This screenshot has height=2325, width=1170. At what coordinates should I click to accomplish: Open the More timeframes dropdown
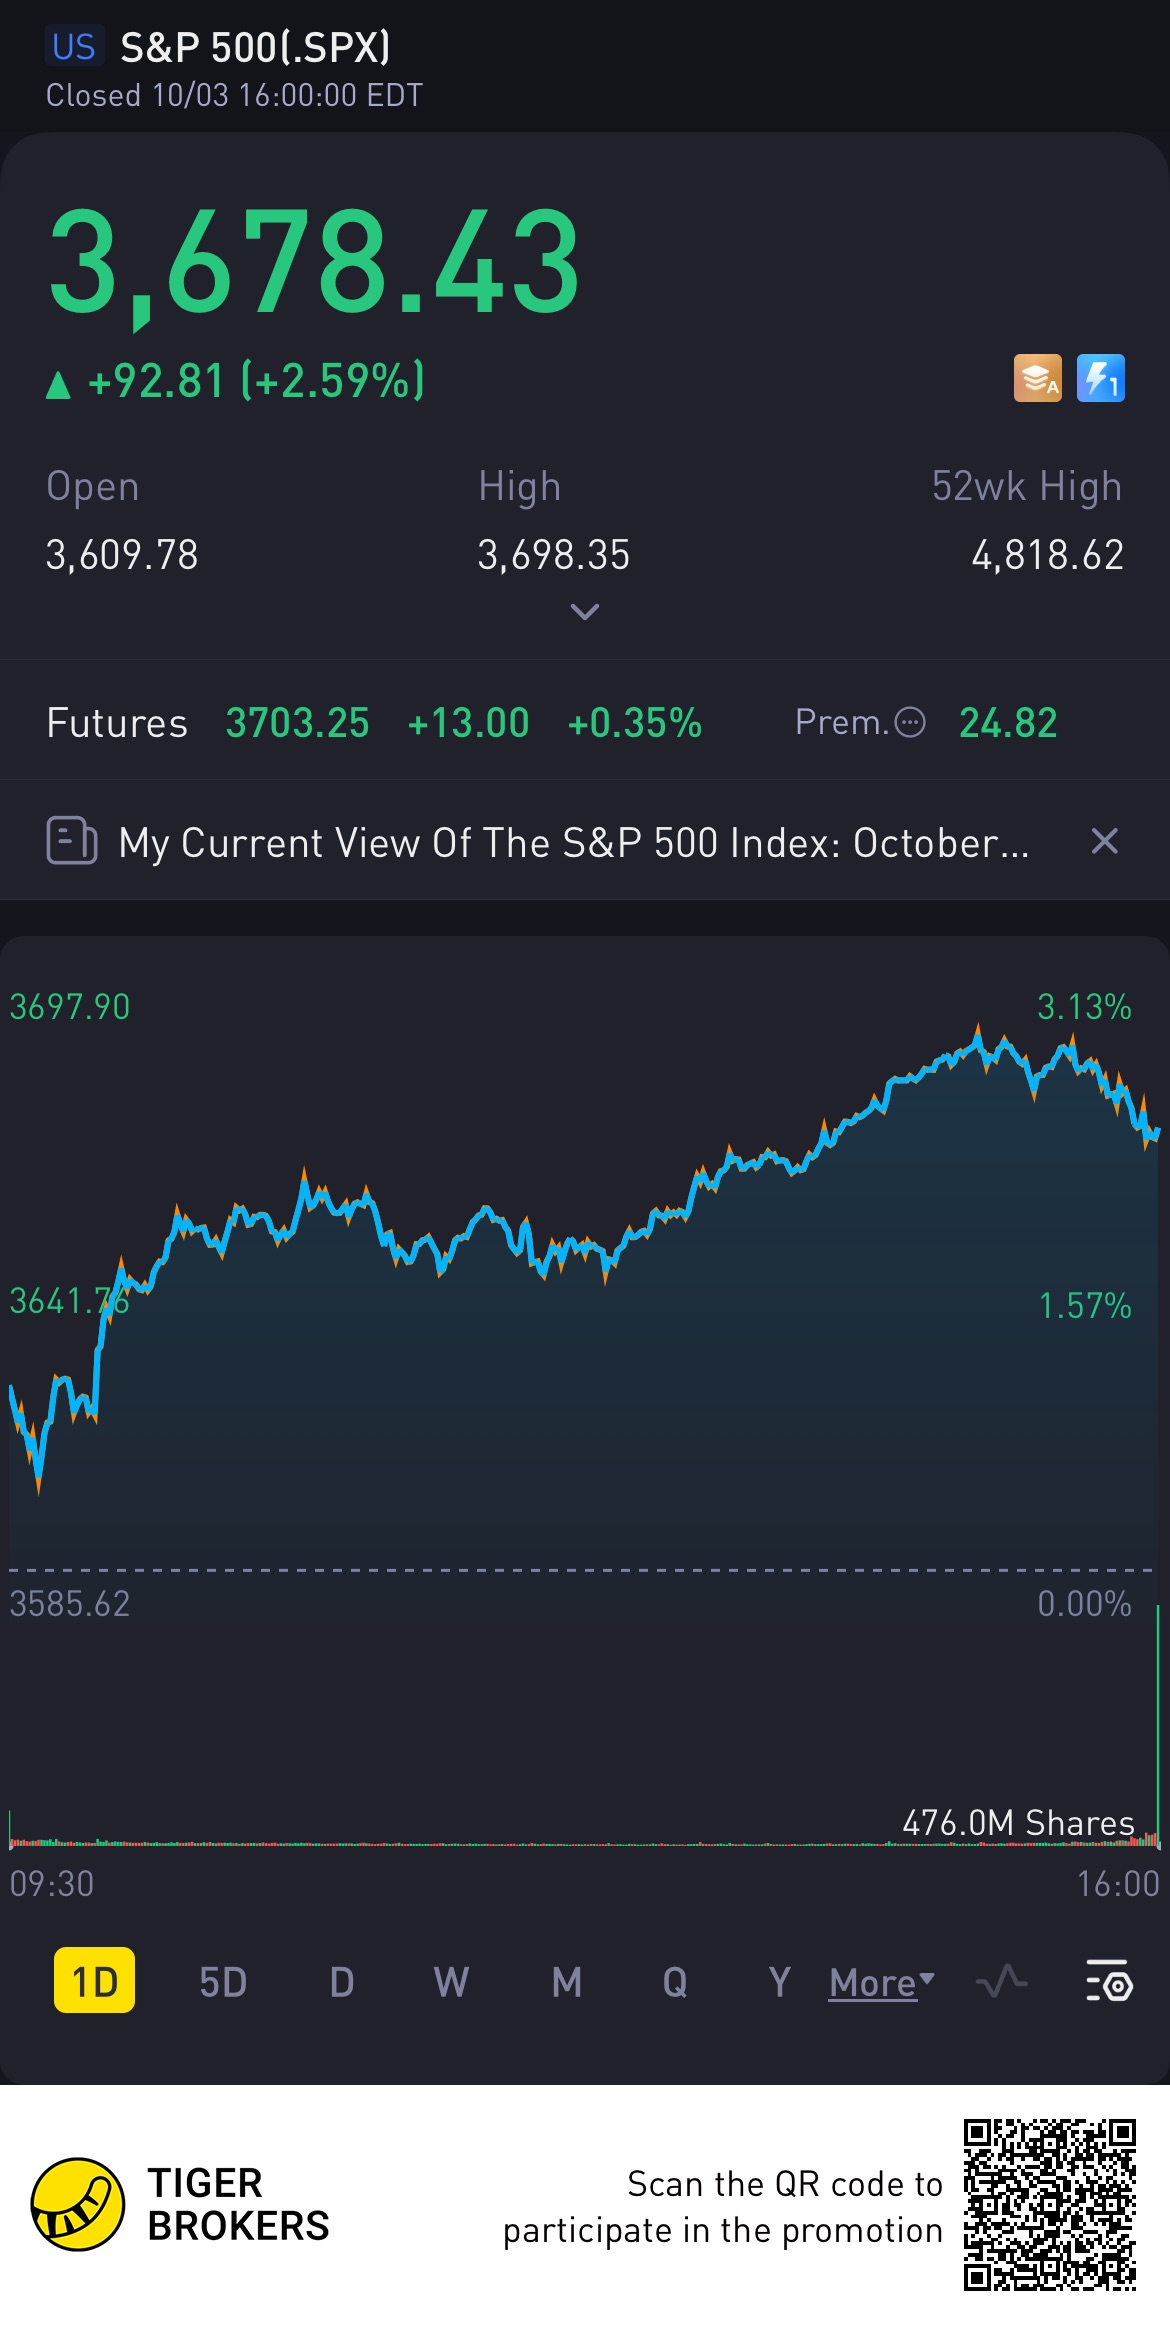(x=881, y=1982)
